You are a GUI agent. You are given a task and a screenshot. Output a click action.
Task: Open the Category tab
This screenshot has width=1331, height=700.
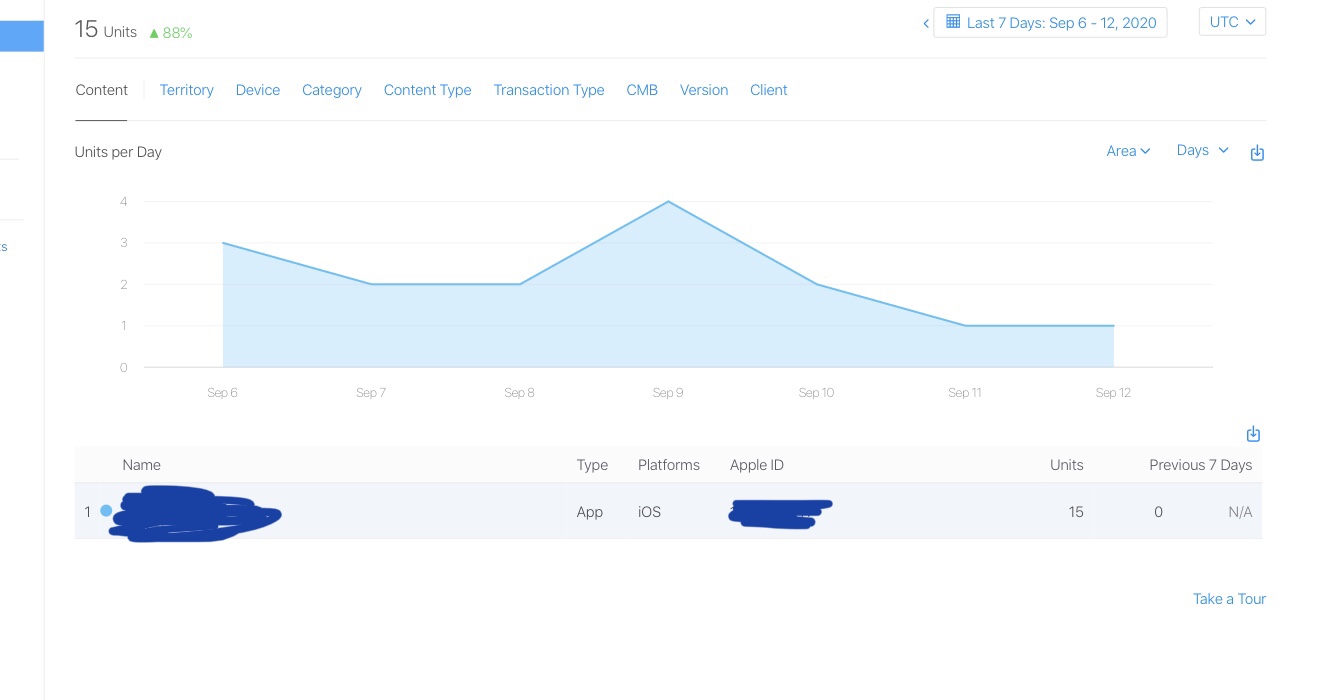pyautogui.click(x=332, y=90)
